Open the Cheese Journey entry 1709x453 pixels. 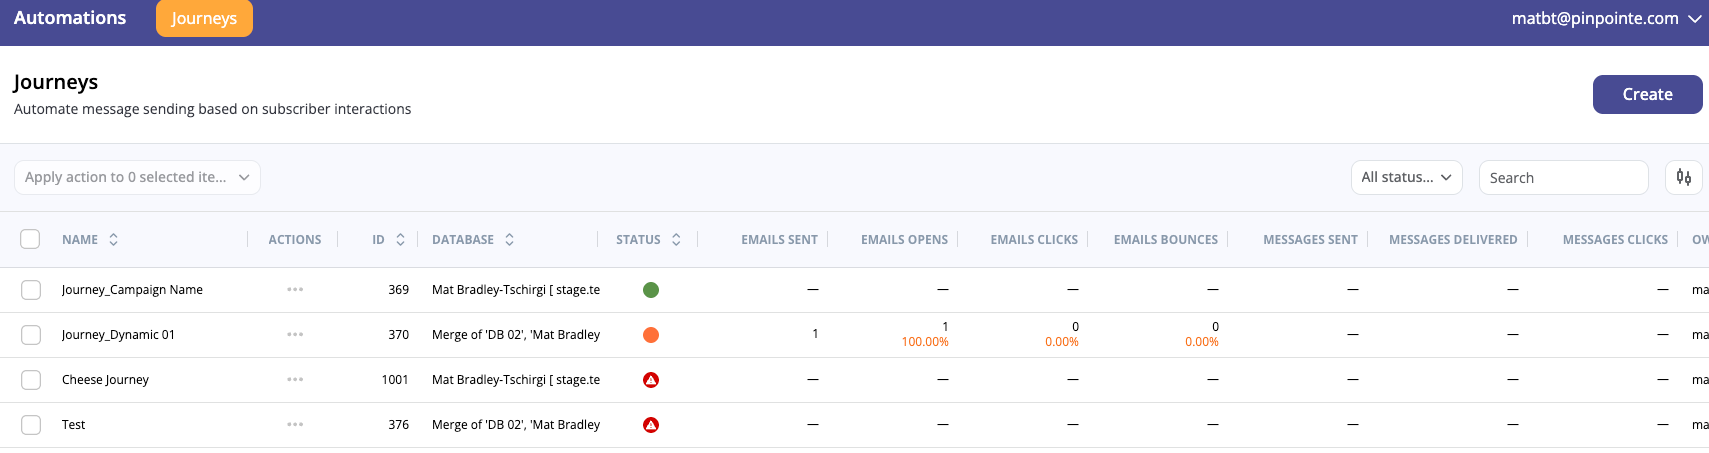pyautogui.click(x=105, y=380)
